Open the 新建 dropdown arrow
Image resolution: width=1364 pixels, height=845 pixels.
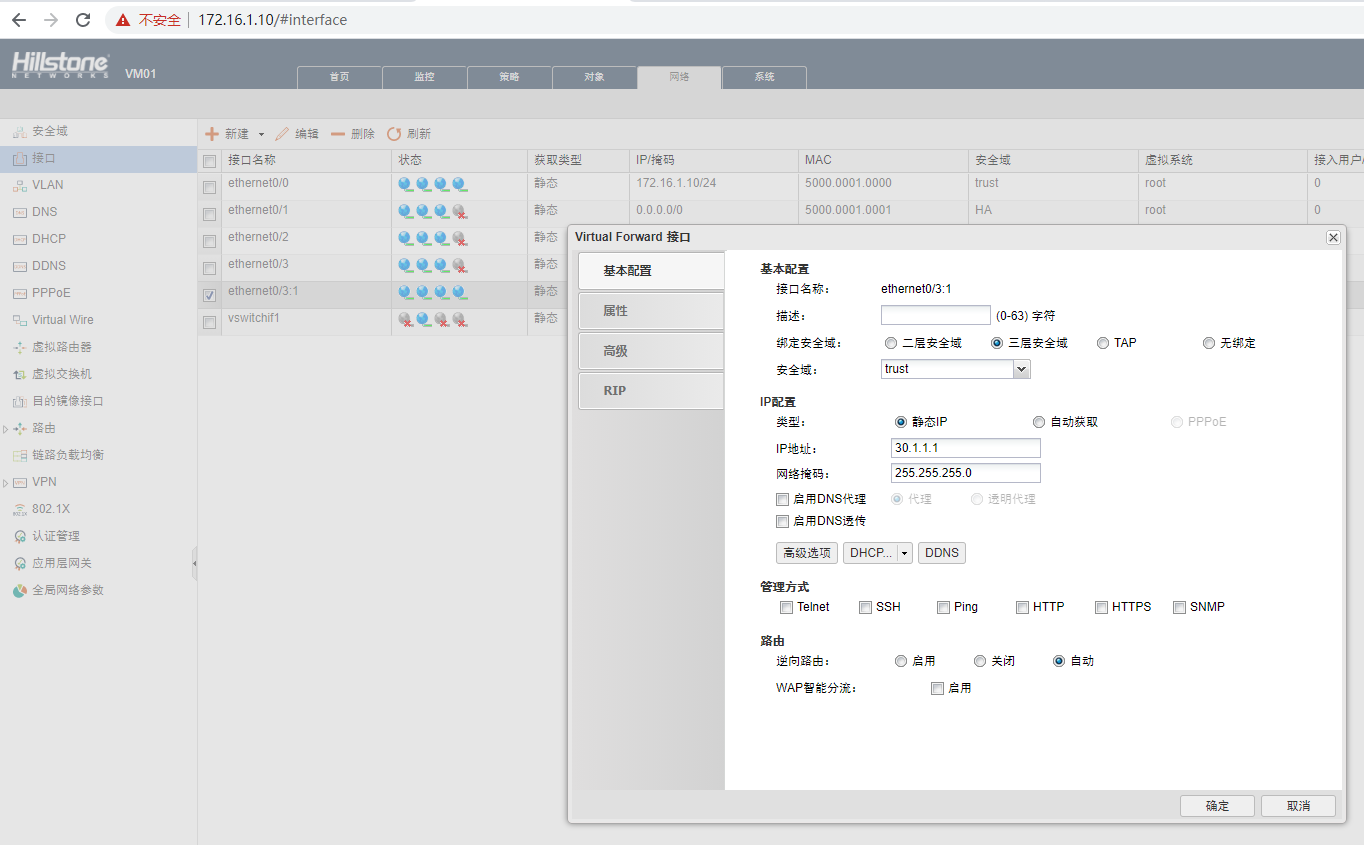261,134
